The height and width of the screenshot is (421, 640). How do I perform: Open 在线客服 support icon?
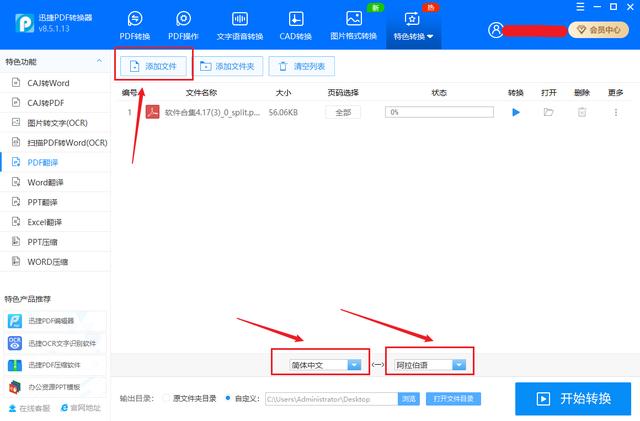(10, 408)
